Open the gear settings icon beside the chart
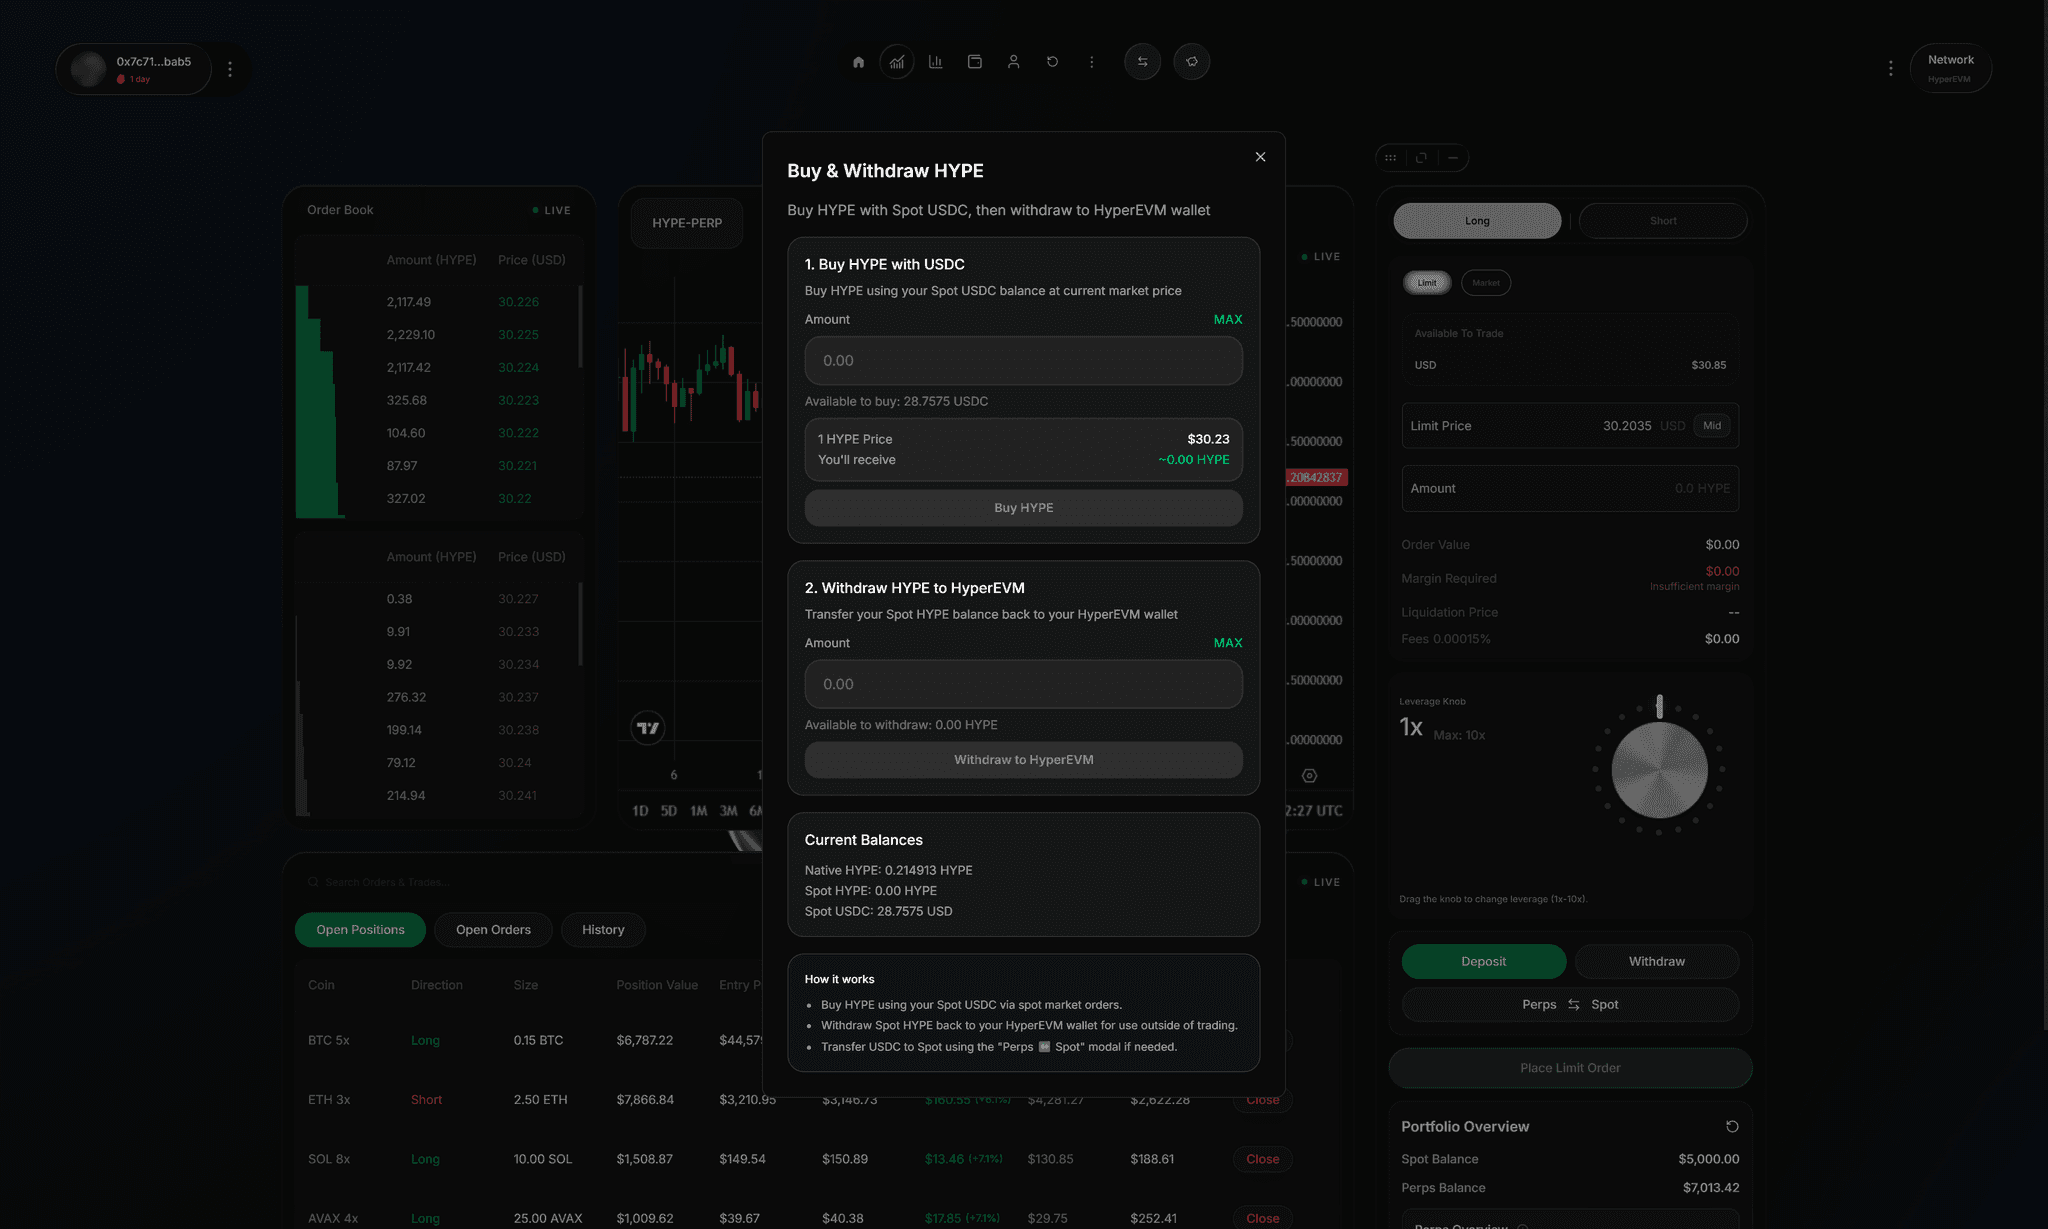 point(1310,775)
